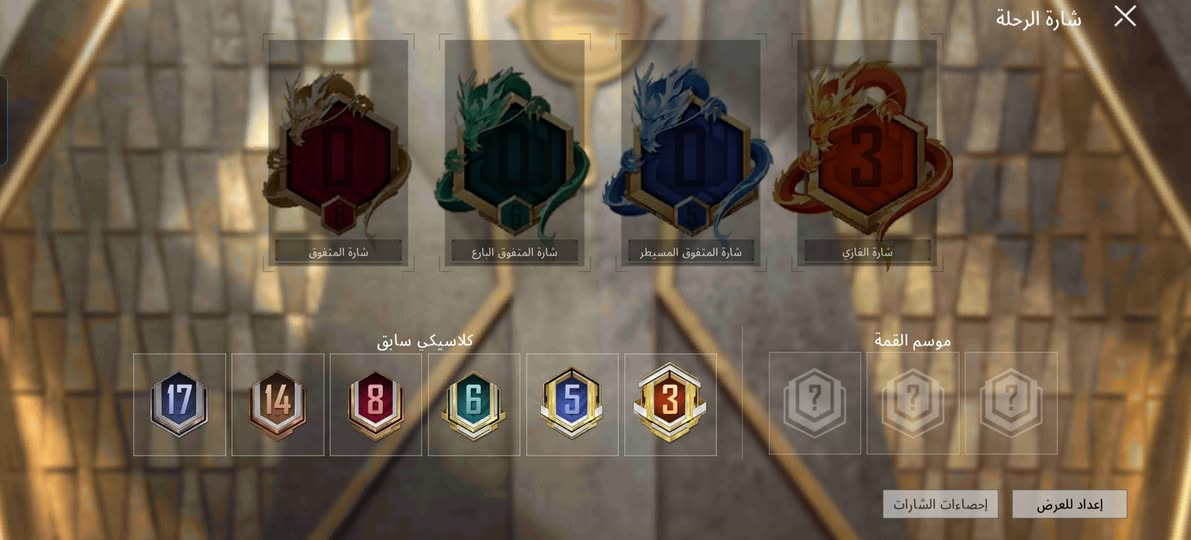Select the rightmost locked peak season slot

[x=1011, y=403]
